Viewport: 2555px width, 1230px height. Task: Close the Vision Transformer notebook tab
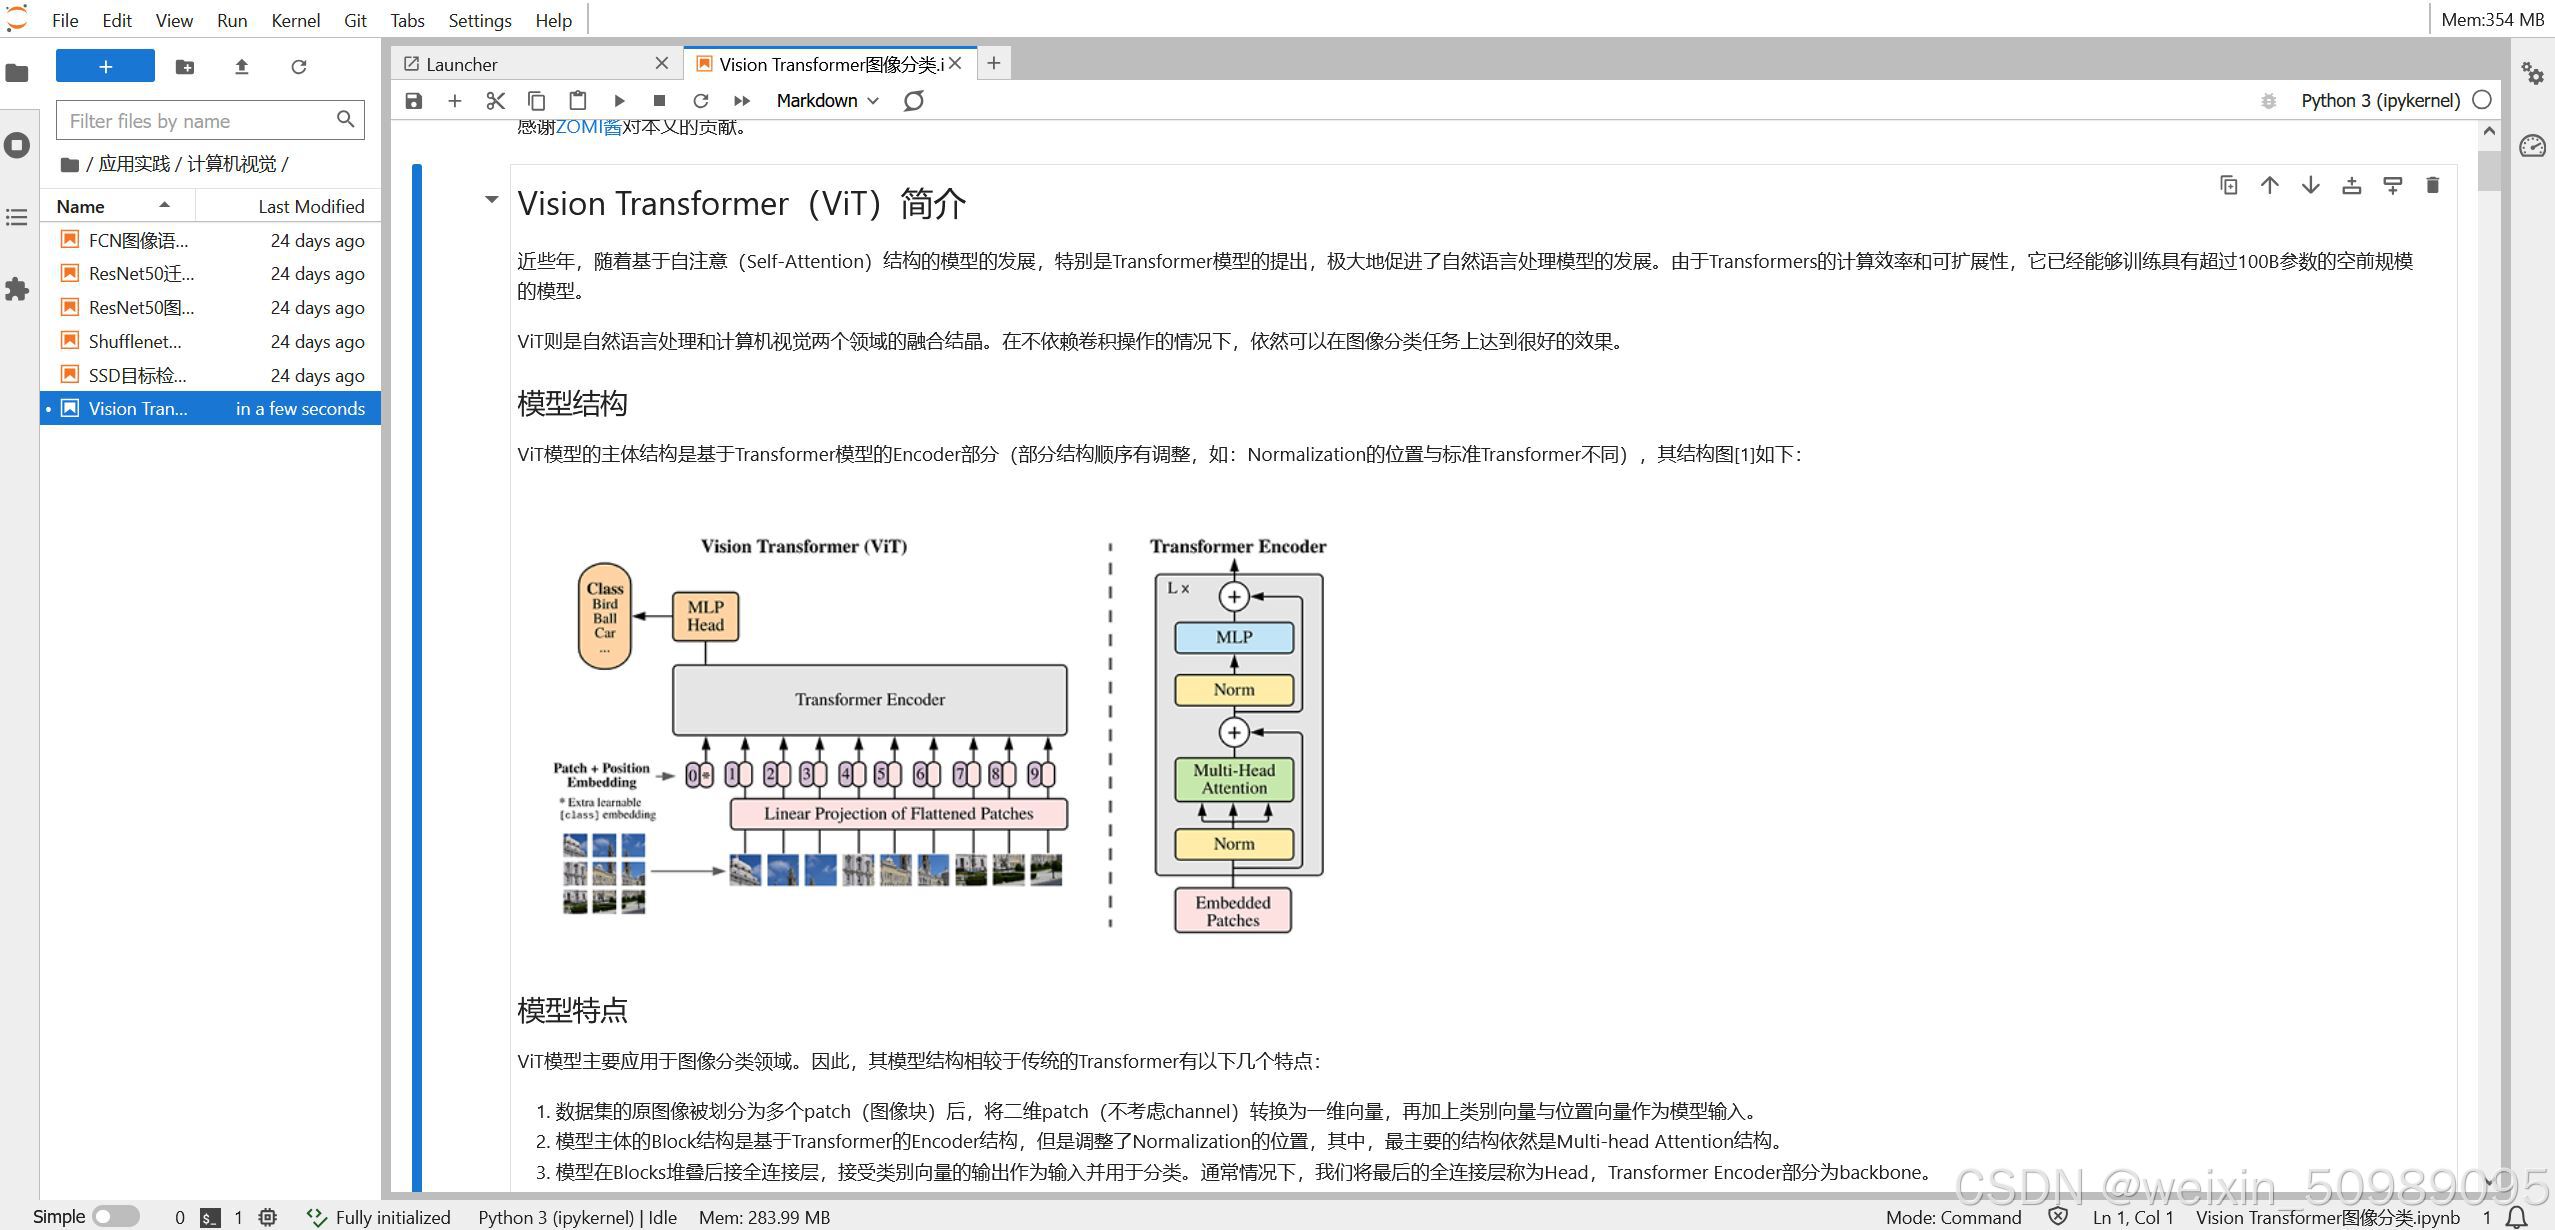click(x=955, y=63)
